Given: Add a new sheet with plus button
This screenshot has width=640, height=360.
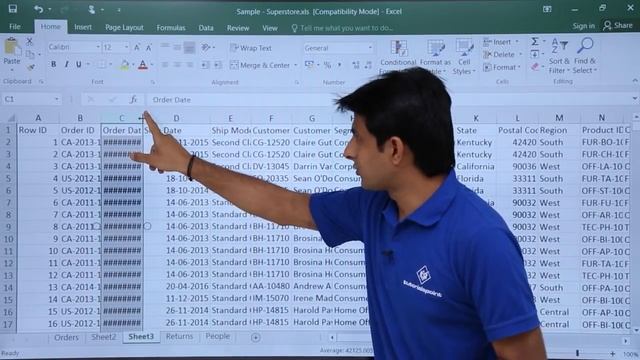Looking at the screenshot, I should [256, 338].
